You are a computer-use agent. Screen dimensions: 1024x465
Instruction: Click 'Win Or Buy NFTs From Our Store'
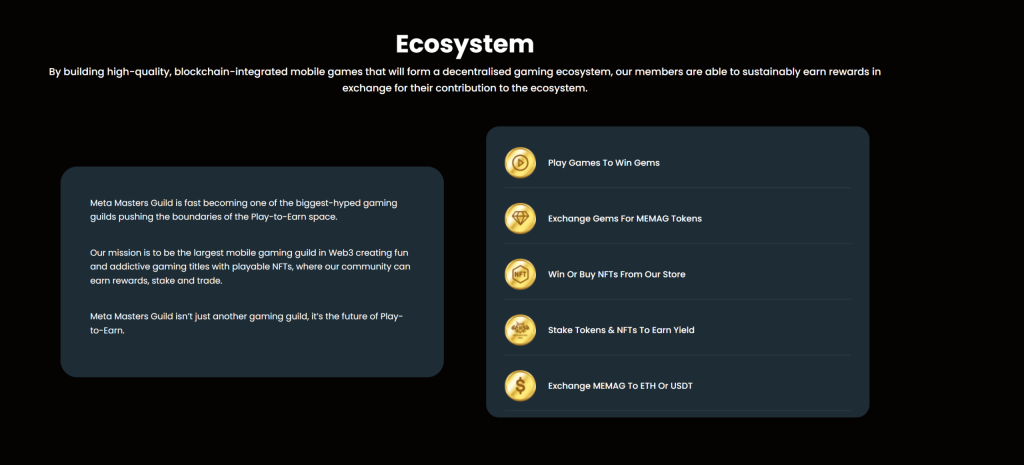[x=616, y=274]
